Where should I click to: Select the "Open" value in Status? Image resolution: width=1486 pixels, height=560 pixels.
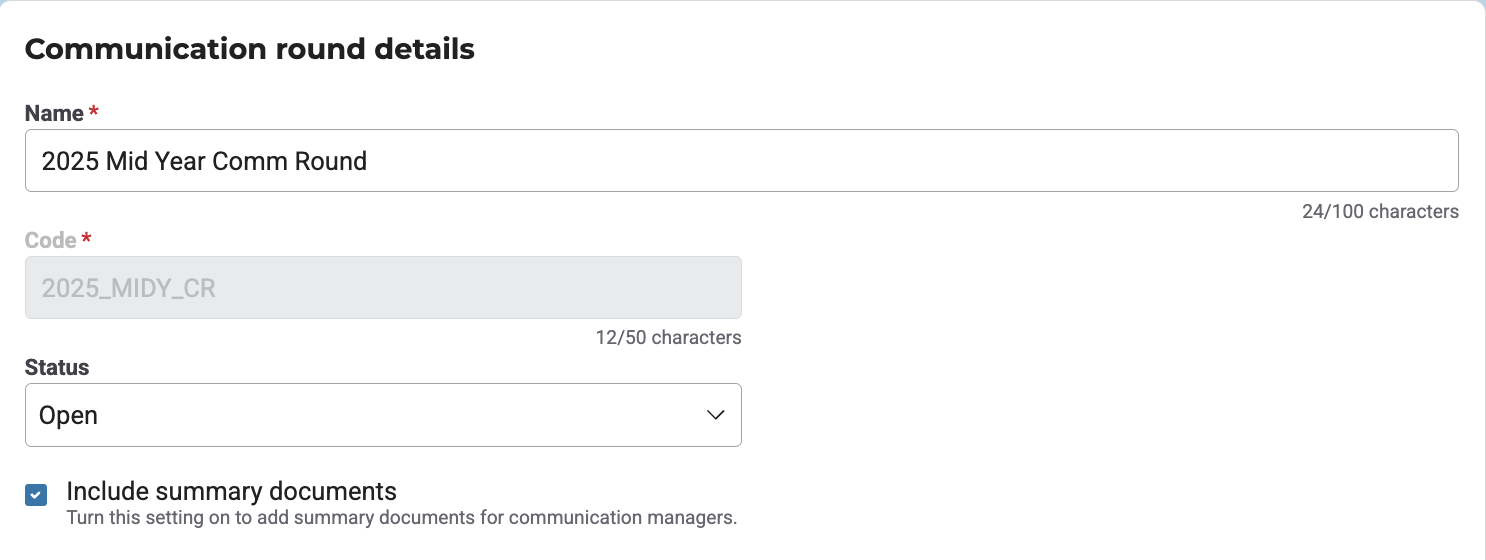[69, 415]
